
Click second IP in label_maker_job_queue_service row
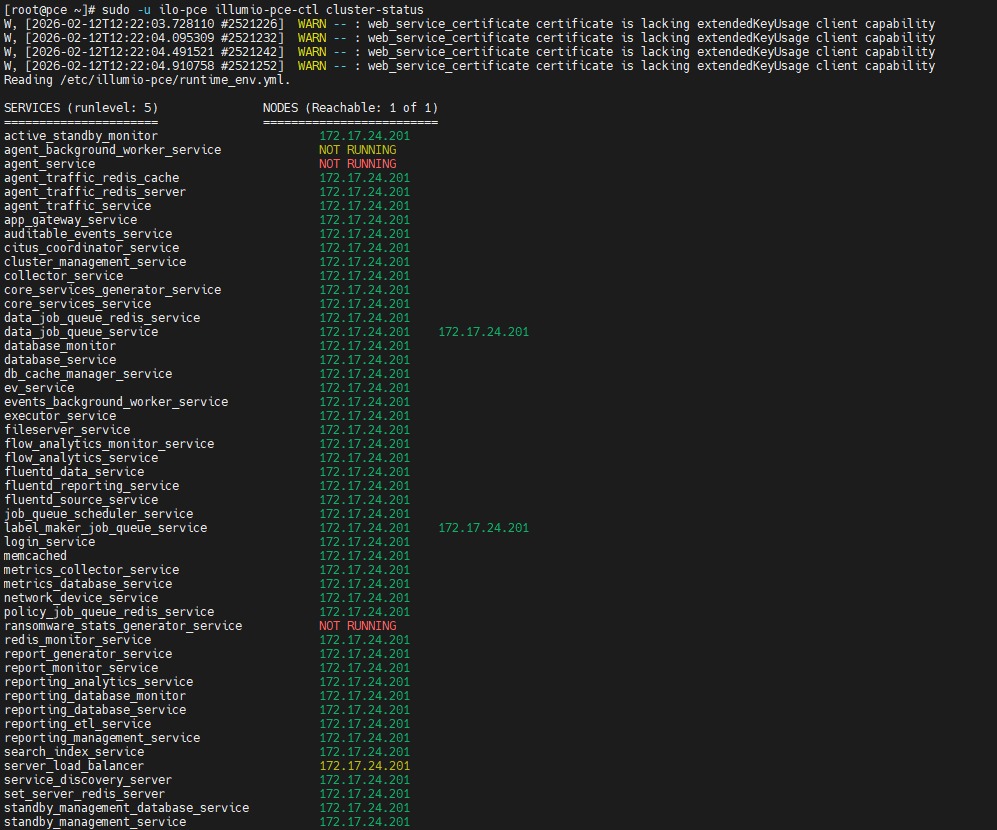coord(483,527)
